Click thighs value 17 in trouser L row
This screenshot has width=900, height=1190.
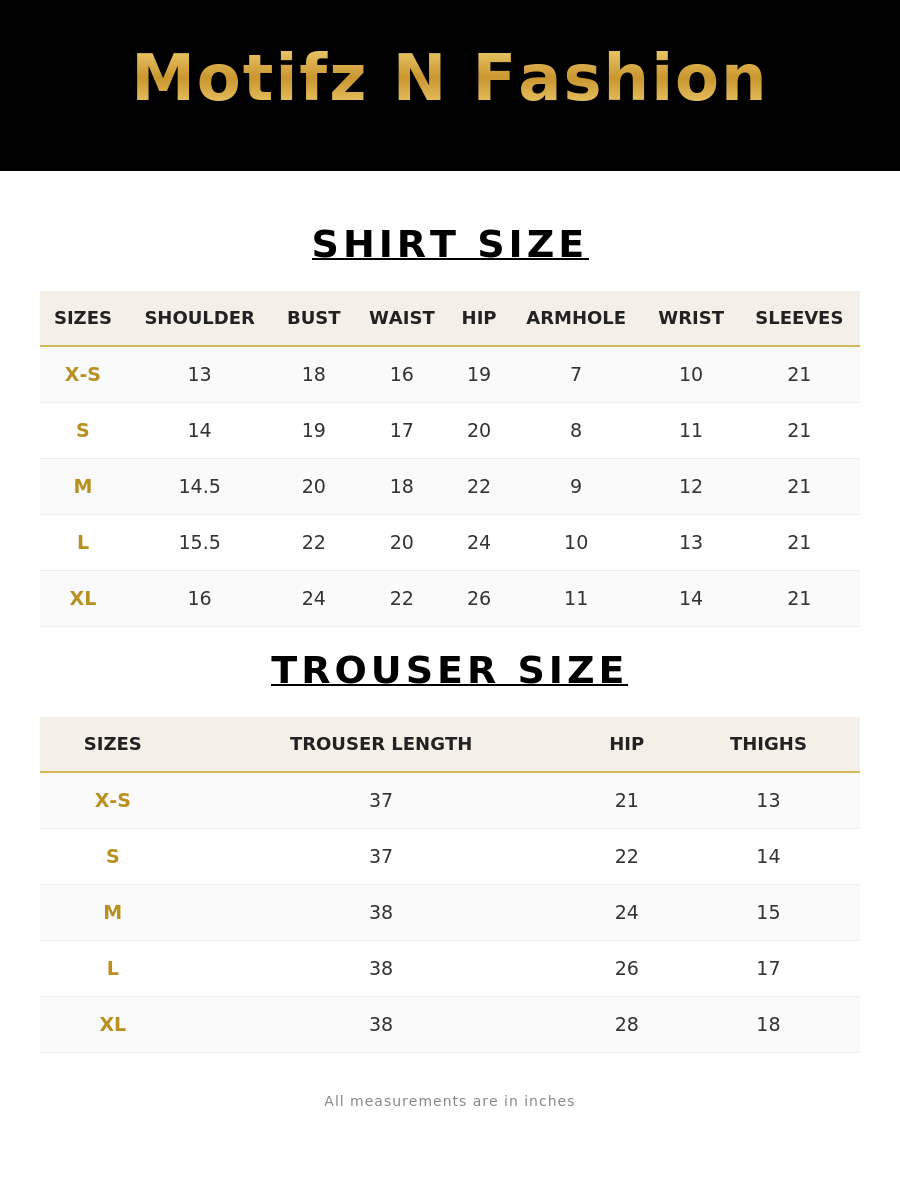(x=768, y=968)
